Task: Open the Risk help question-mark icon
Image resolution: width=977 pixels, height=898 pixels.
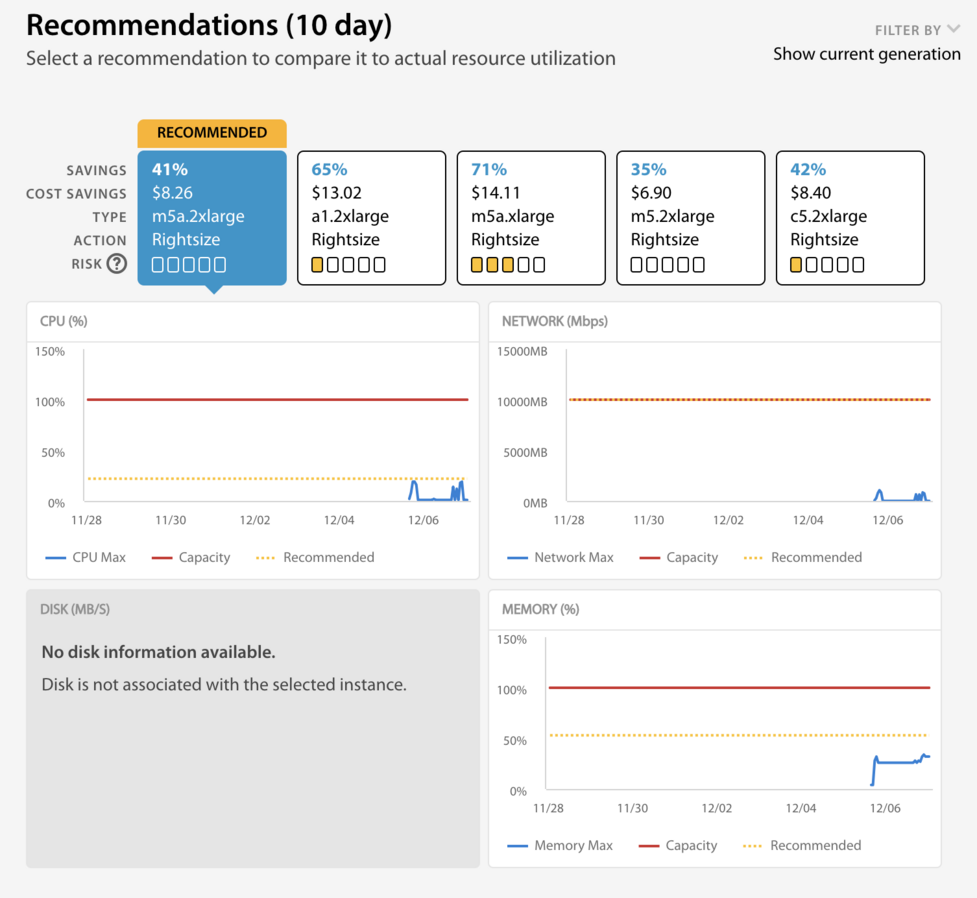Action: click(117, 264)
